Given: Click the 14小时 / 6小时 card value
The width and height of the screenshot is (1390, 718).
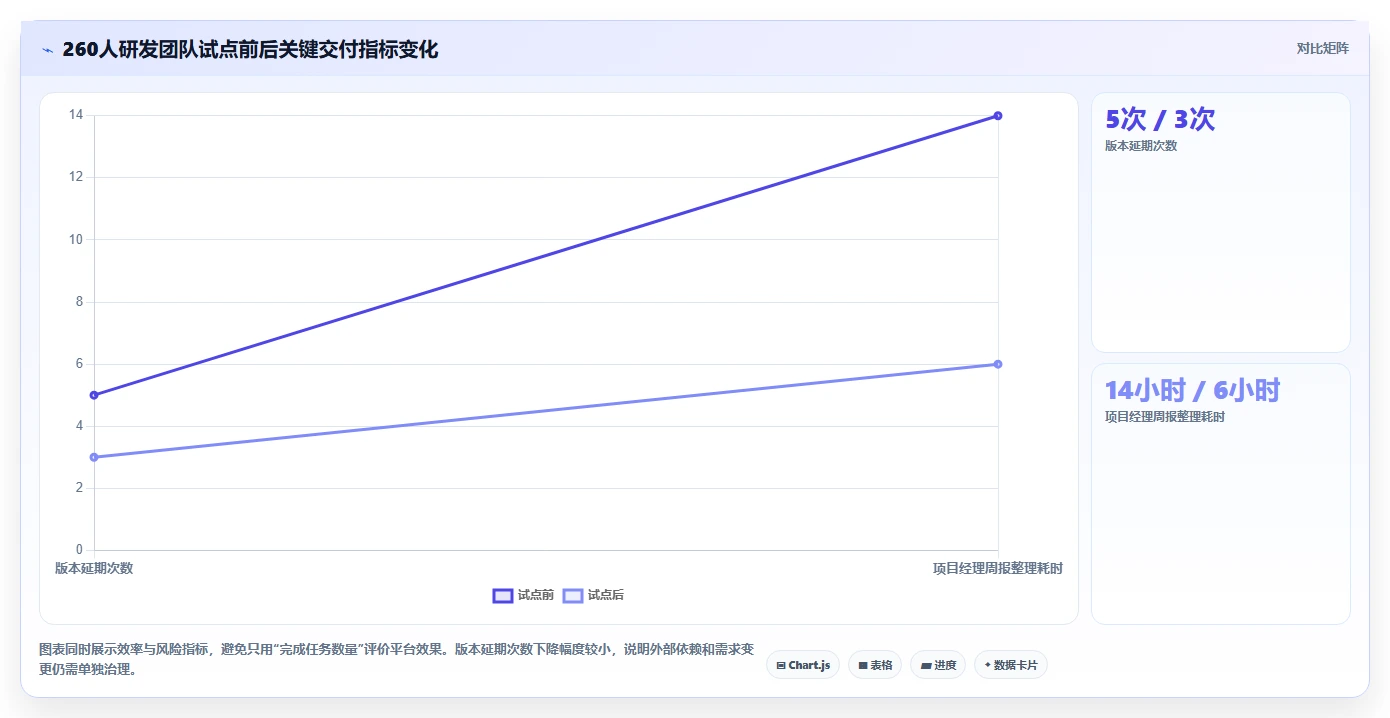Looking at the screenshot, I should pos(1192,391).
